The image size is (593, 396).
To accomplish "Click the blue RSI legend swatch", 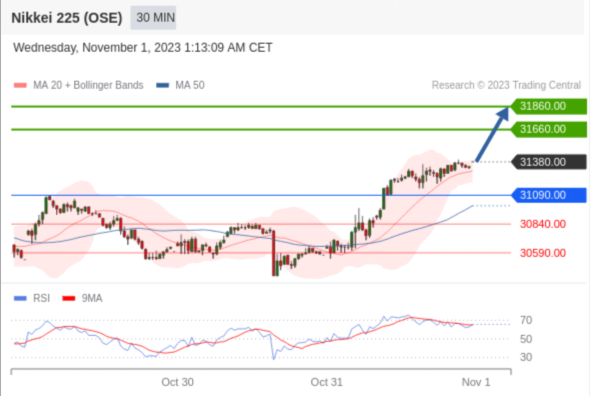I will 20,298.
